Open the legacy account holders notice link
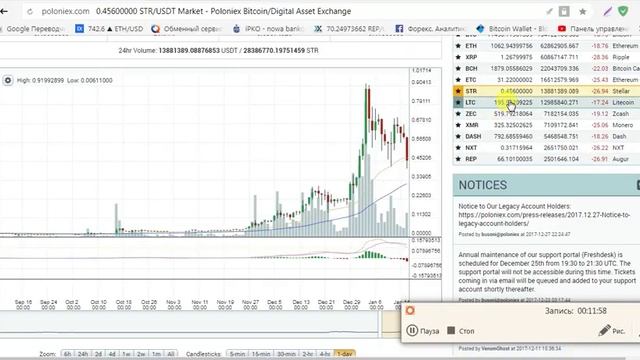 tap(544, 219)
